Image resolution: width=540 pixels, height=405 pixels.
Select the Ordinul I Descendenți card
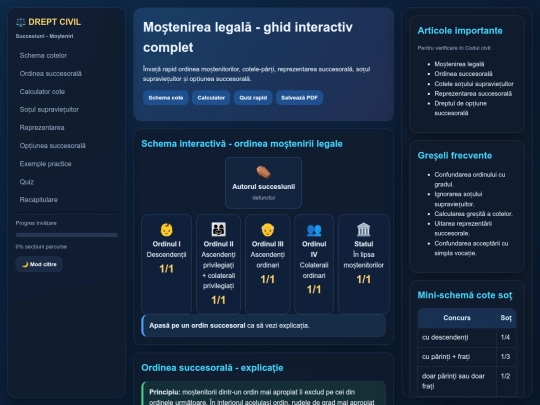coord(166,264)
